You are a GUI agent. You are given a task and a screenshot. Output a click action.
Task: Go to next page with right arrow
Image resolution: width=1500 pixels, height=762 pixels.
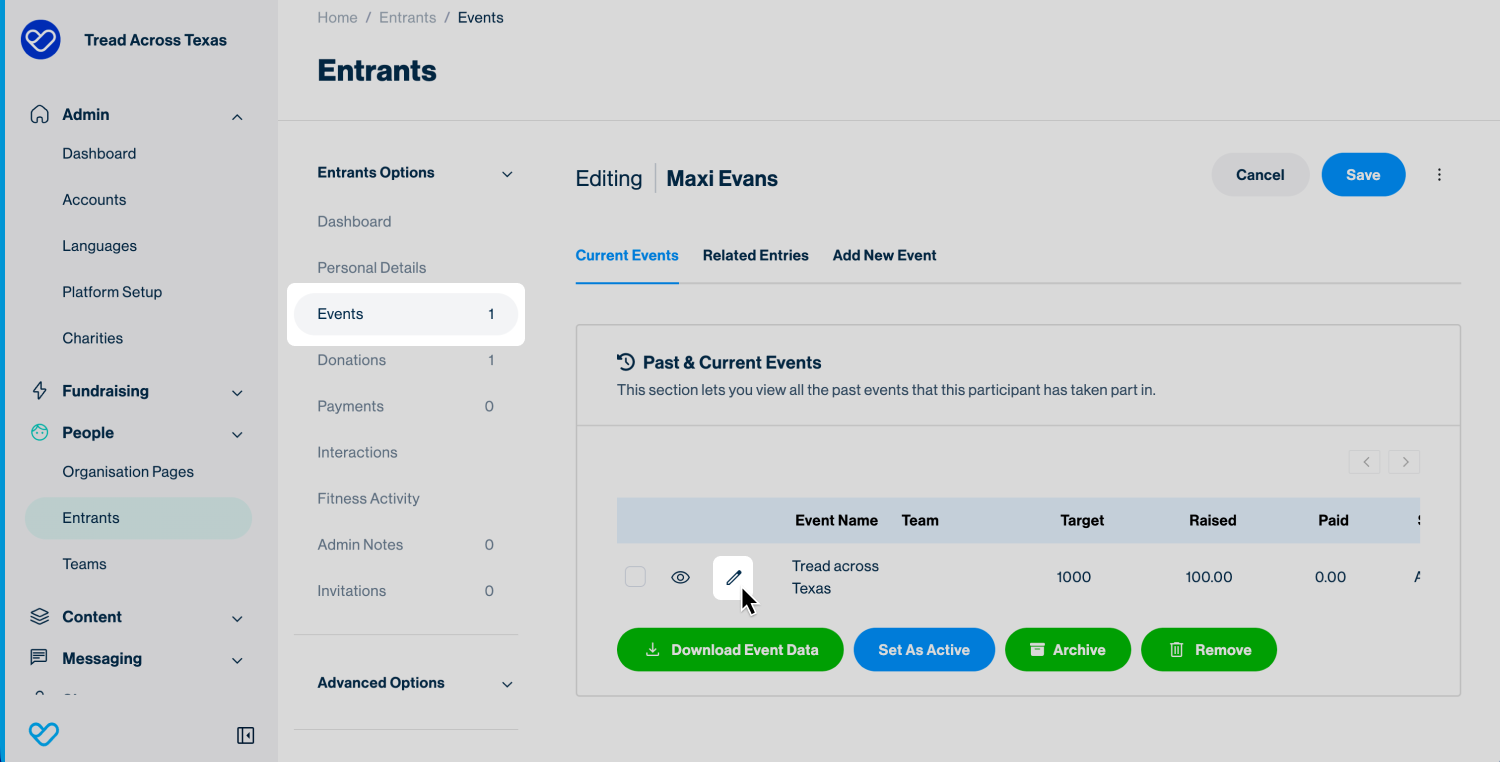tap(1404, 462)
